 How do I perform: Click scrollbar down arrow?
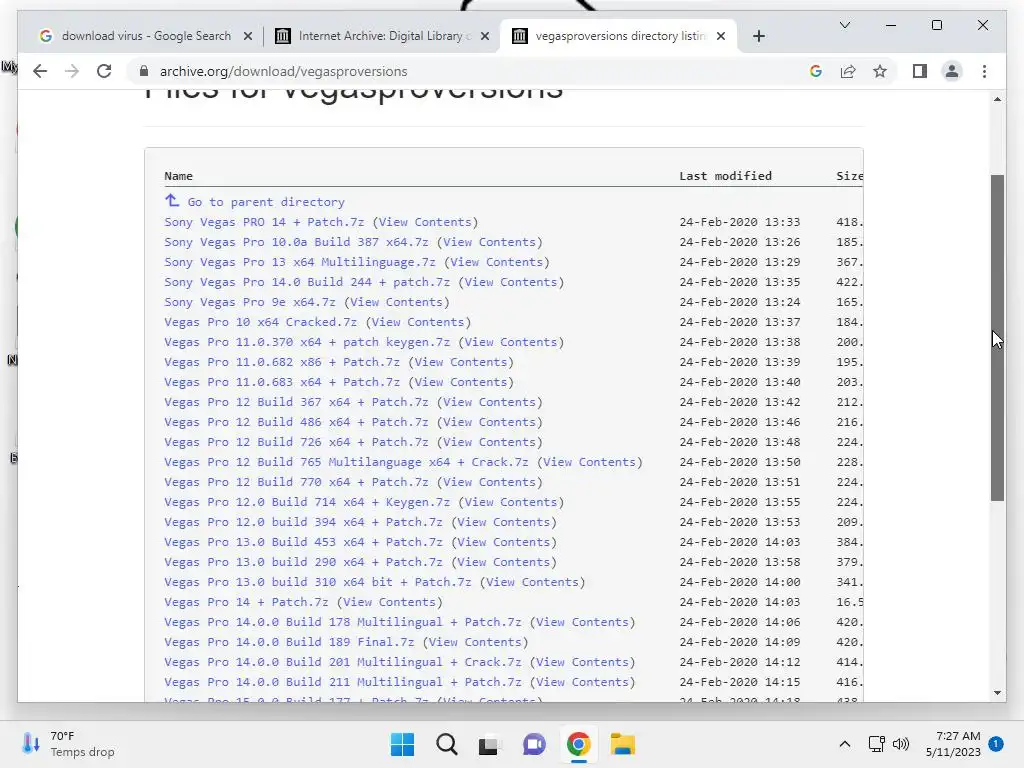tap(997, 692)
